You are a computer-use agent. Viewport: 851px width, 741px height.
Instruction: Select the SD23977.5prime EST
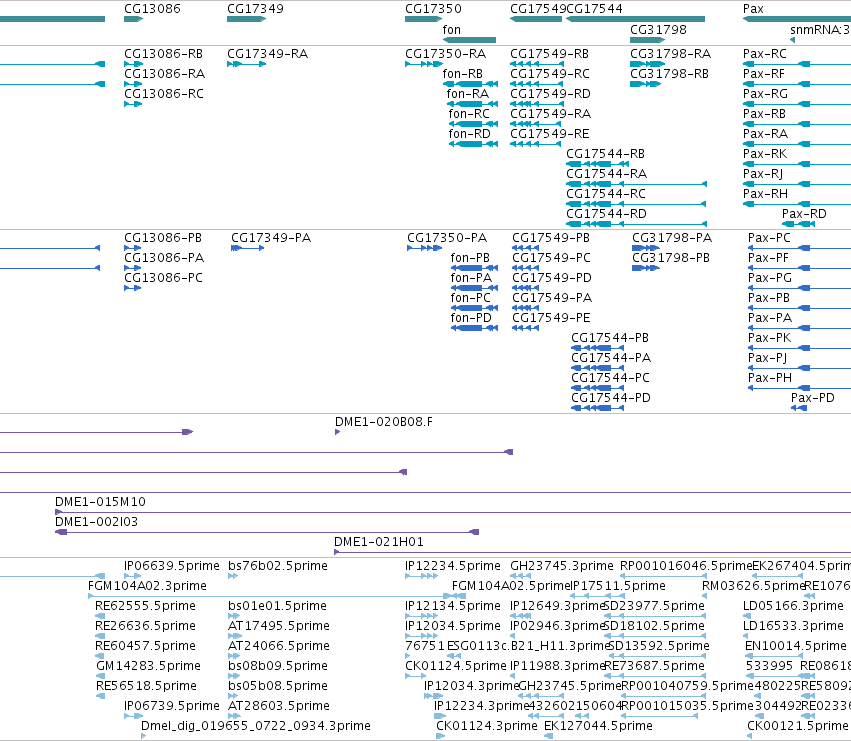click(x=656, y=616)
